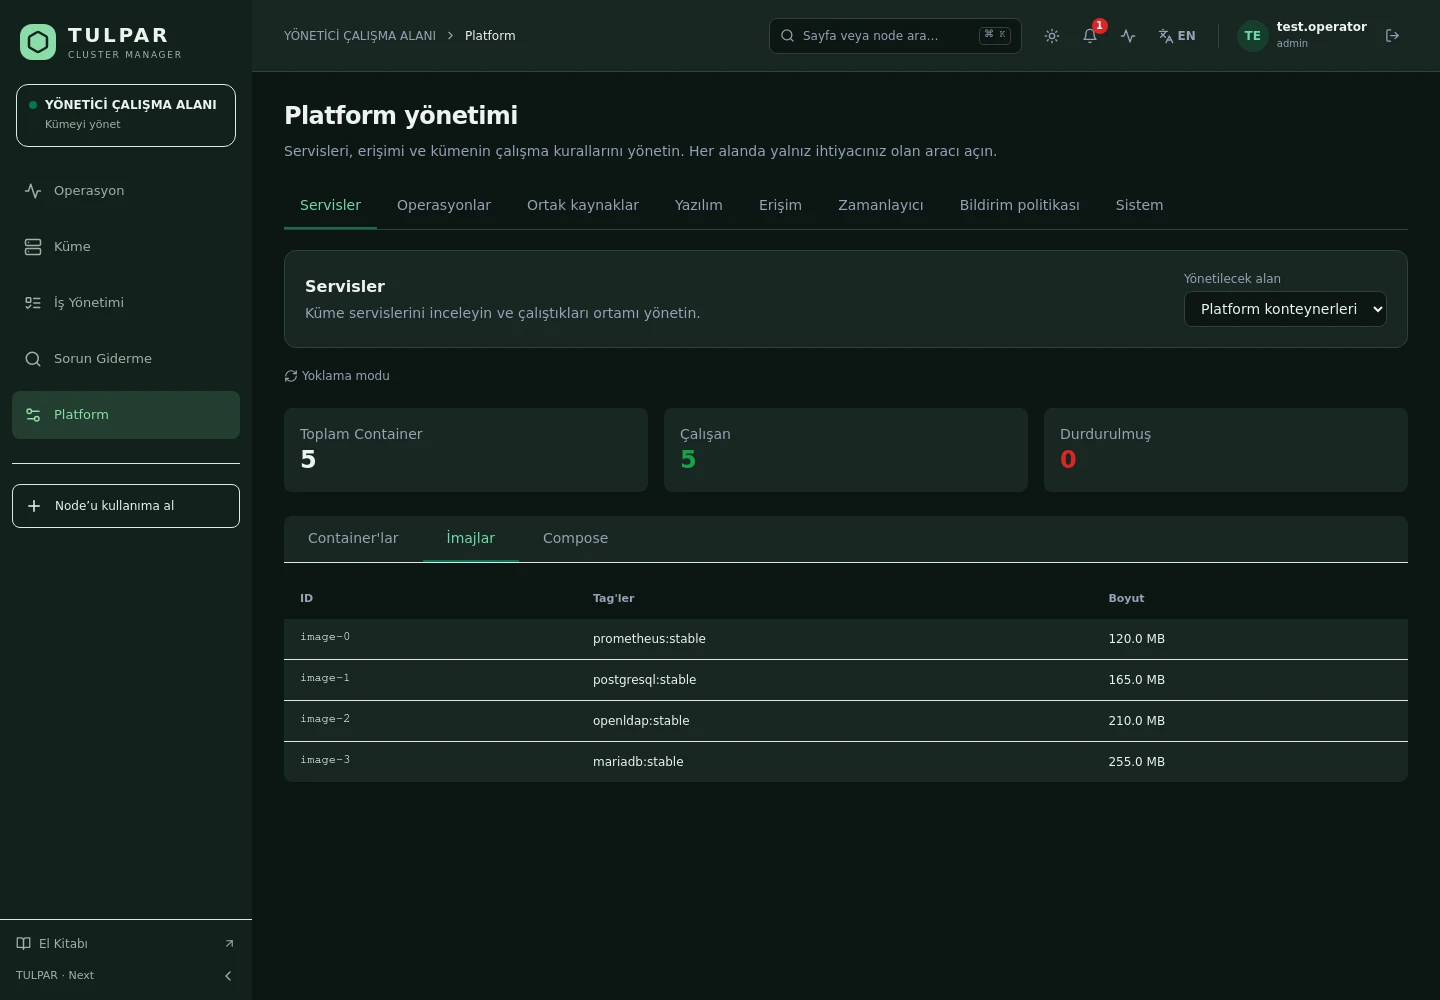Open İş Yönetimi sidebar item
Image resolution: width=1440 pixels, height=1000 pixels.
(x=126, y=303)
